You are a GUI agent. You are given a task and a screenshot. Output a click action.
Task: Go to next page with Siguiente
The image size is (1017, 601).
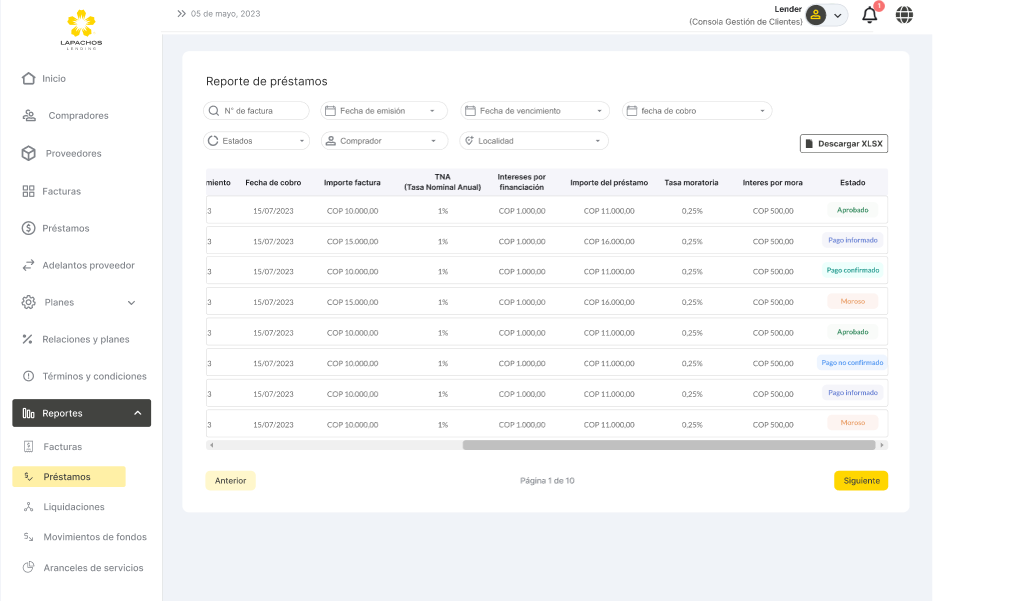[x=861, y=481]
